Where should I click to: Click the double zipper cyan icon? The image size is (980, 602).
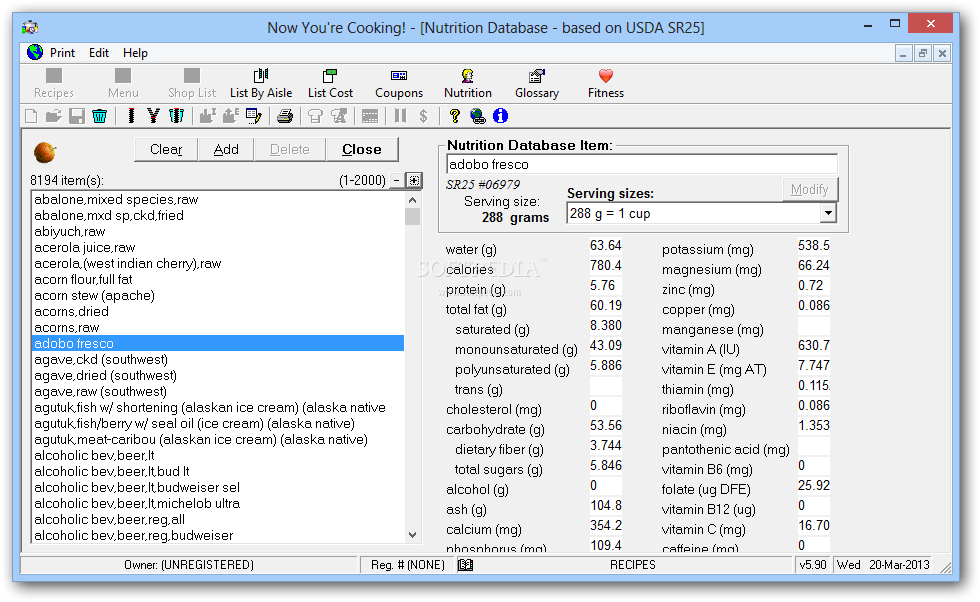(177, 116)
